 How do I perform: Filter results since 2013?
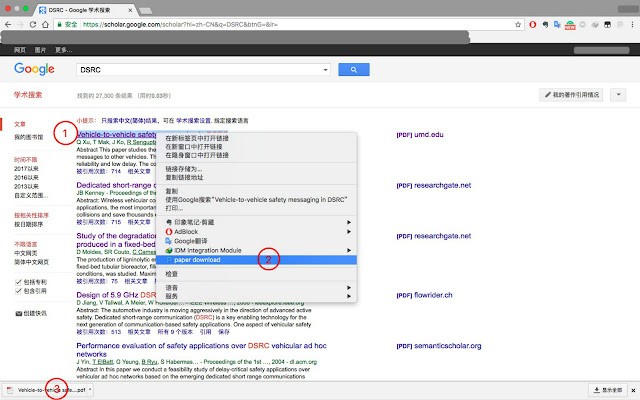tap(26, 187)
